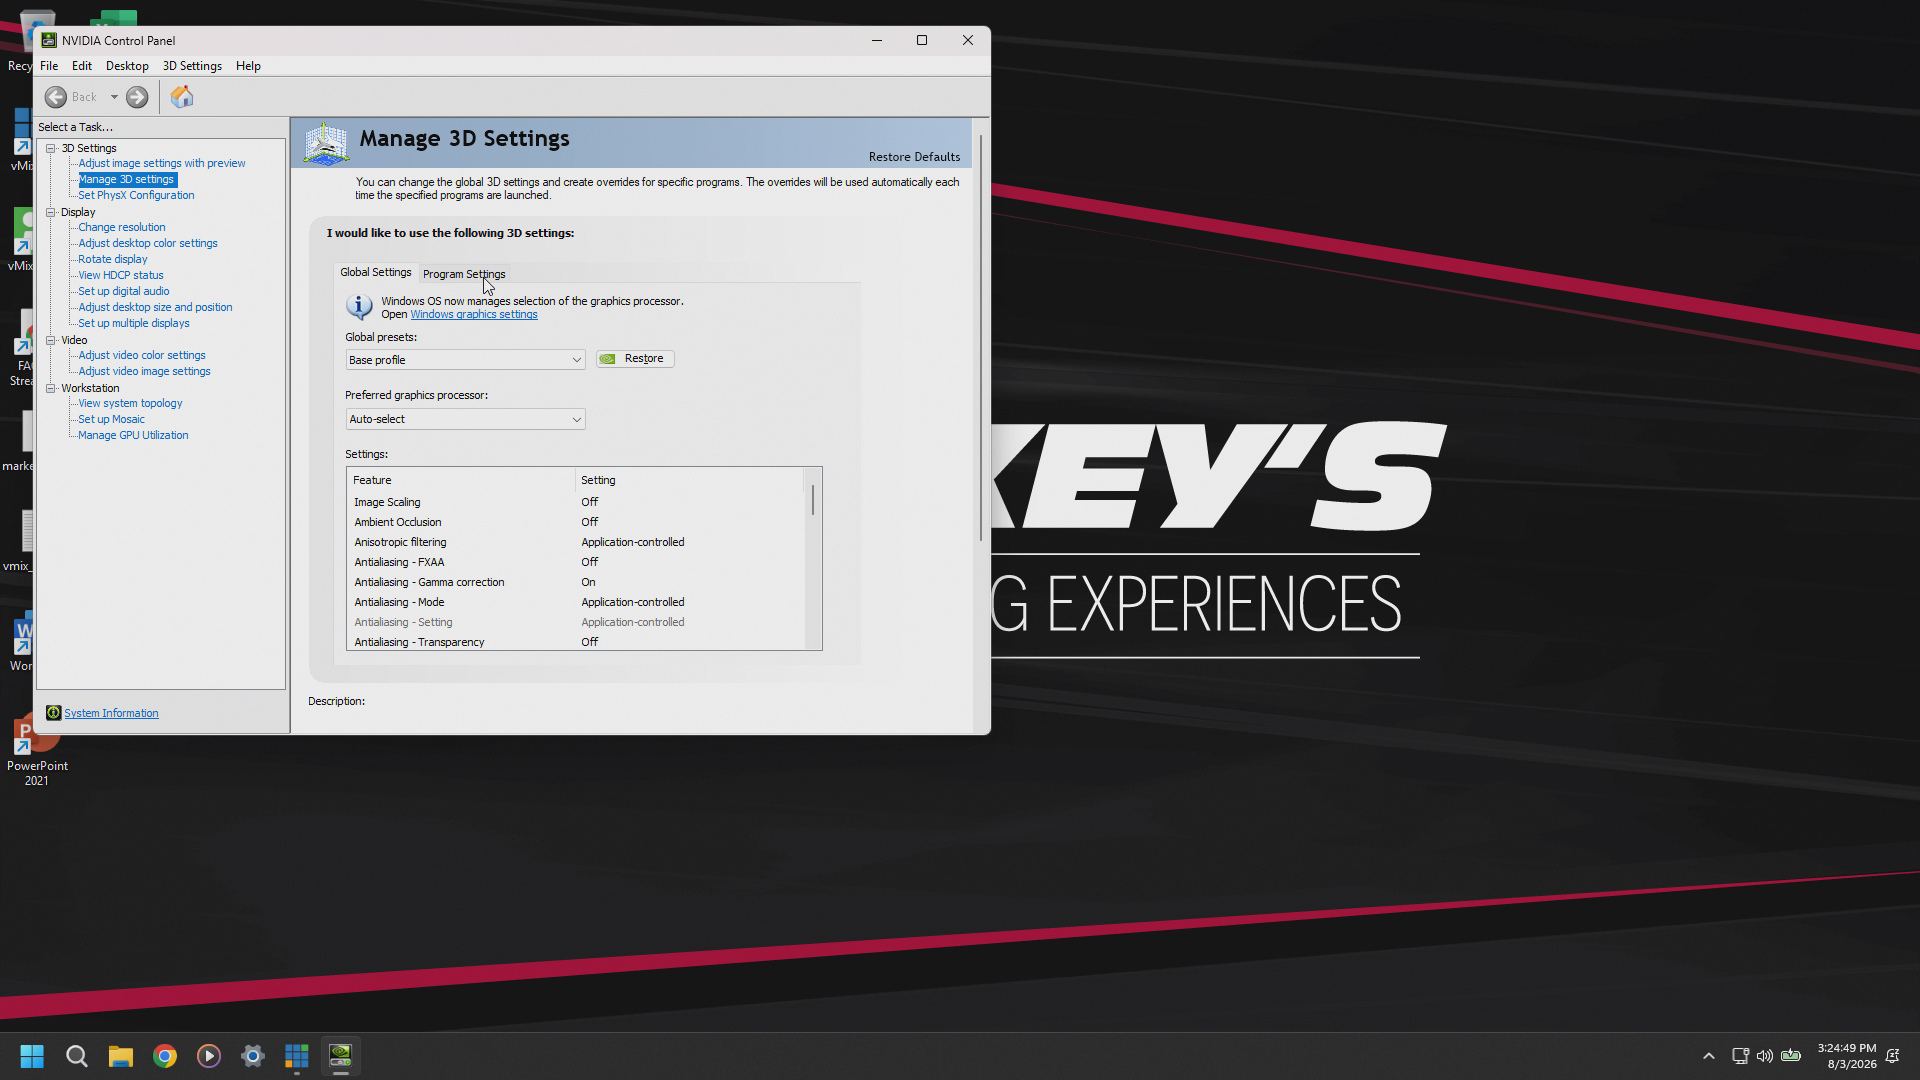Click Restore Defaults link
1920x1080 pixels.
[914, 157]
